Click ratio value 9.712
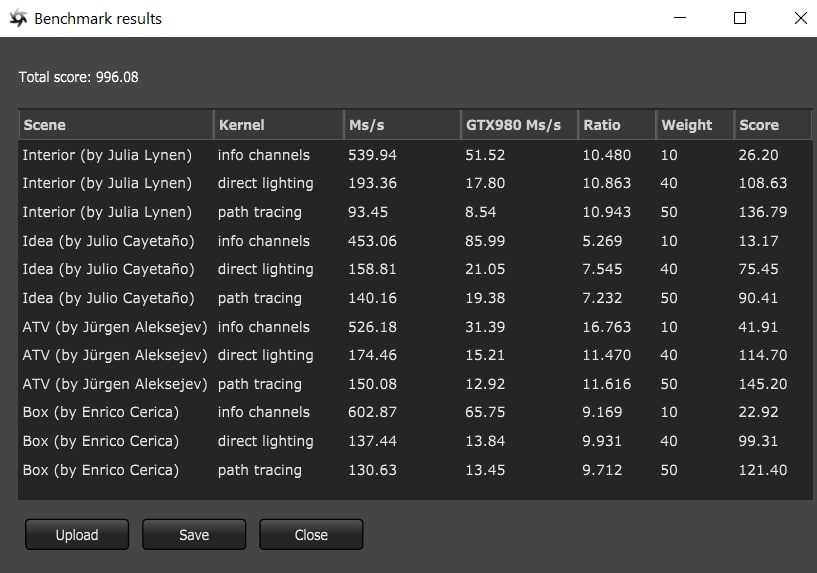This screenshot has width=817, height=573. [x=602, y=470]
